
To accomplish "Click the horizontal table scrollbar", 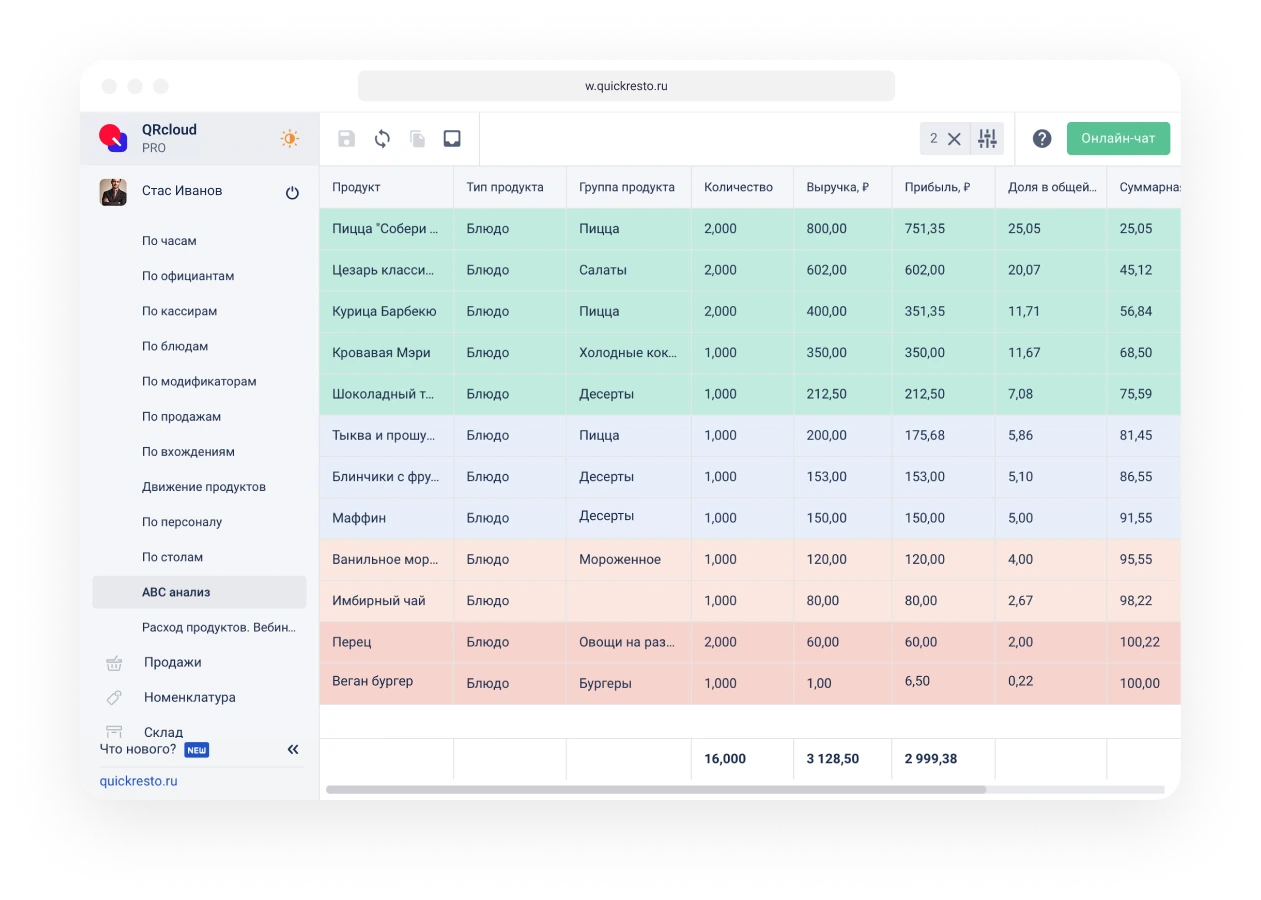I will [x=655, y=789].
